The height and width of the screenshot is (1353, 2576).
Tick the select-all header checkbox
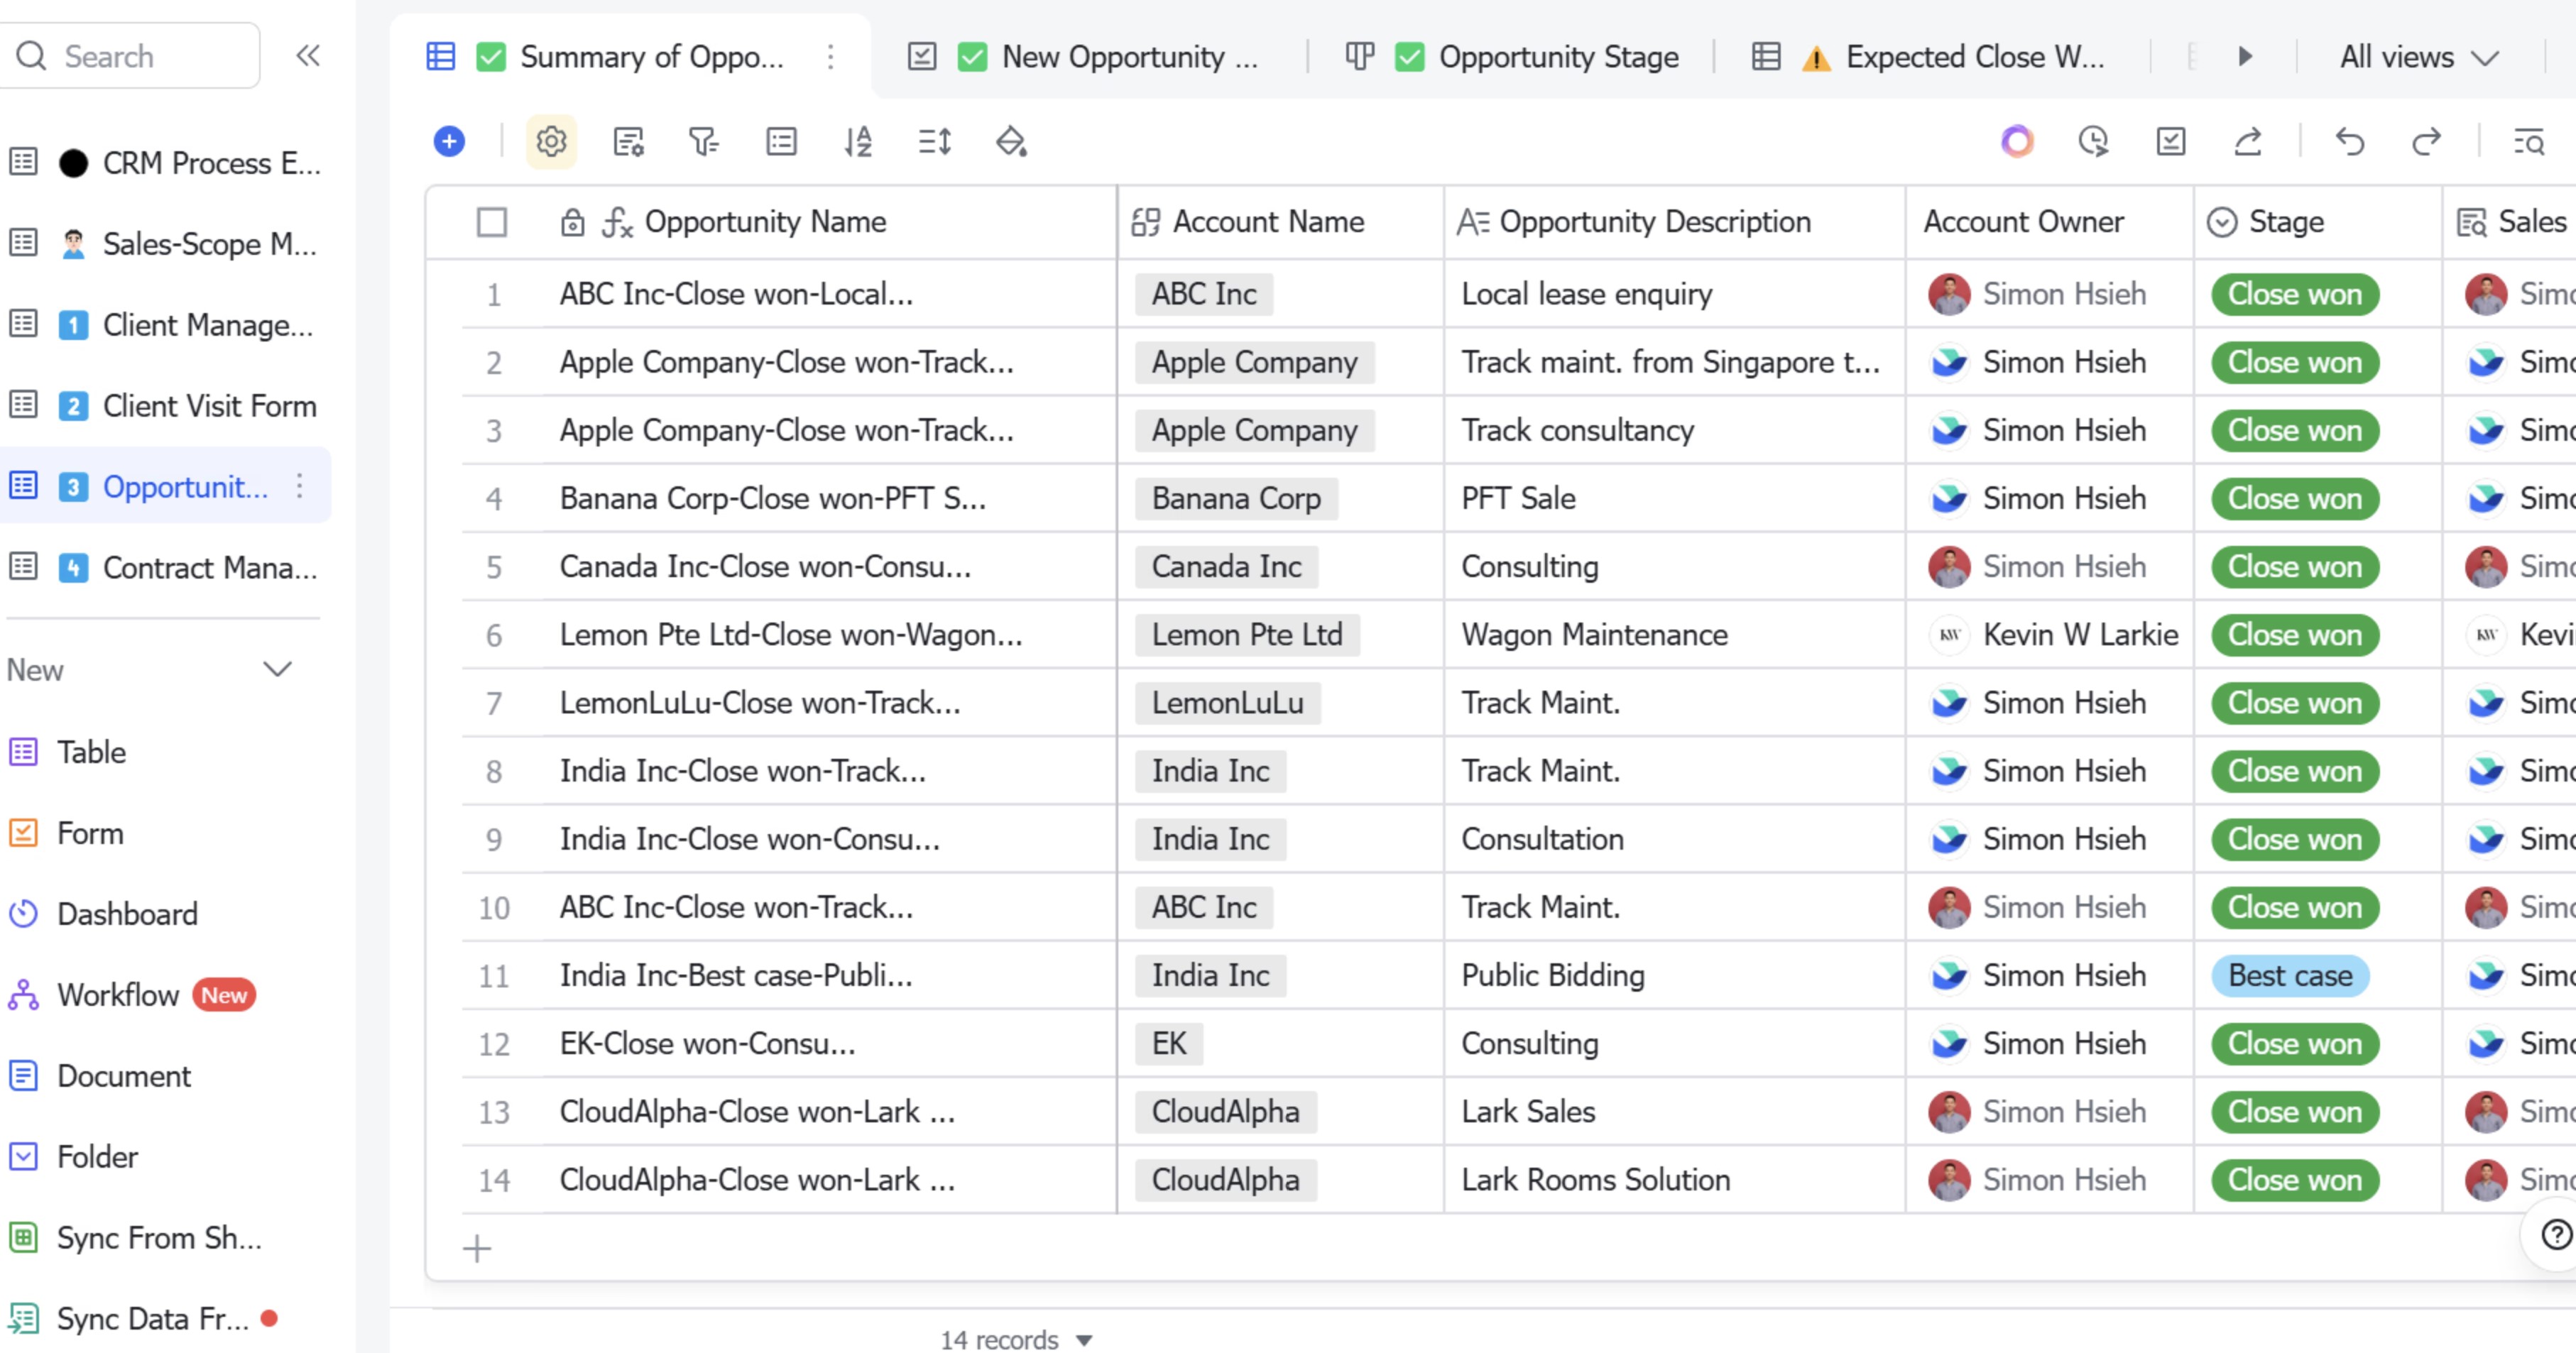point(491,221)
